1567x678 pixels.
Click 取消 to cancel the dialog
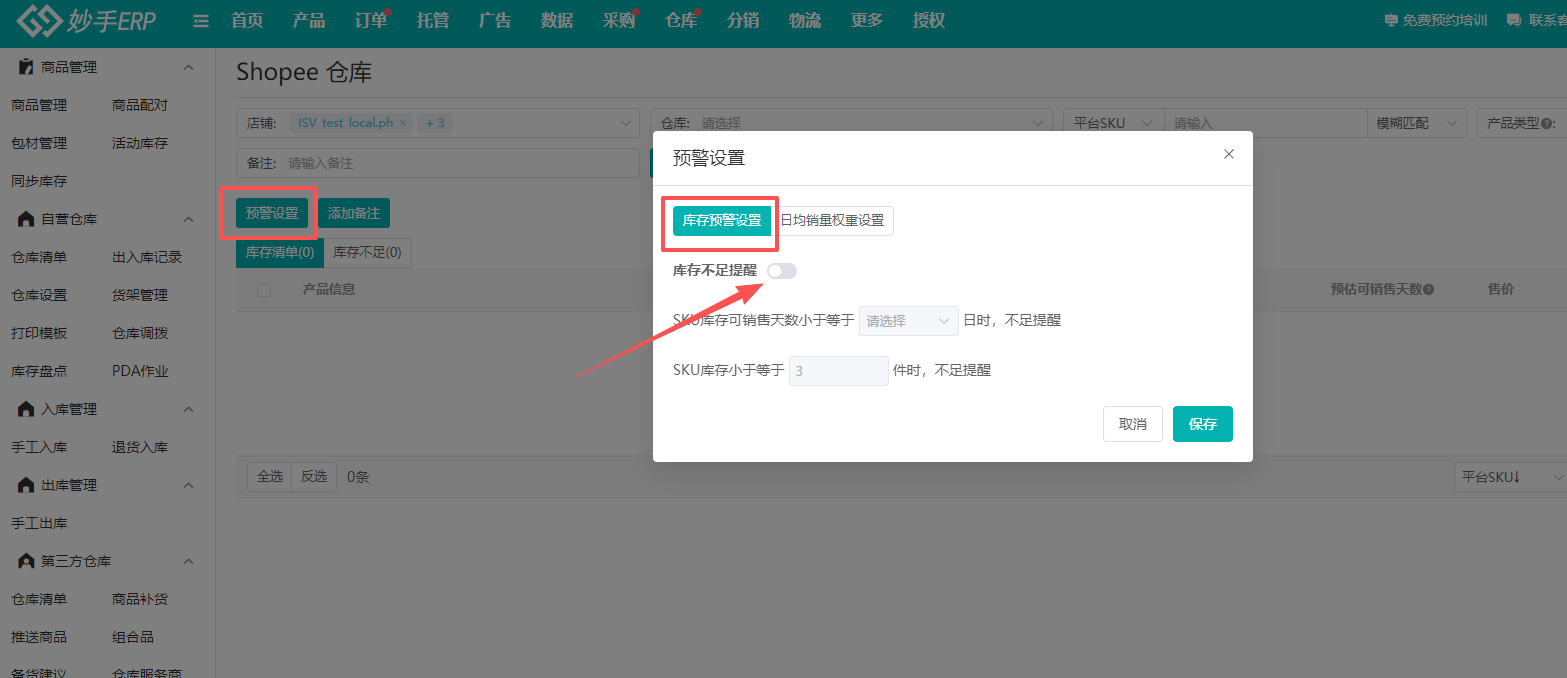(x=1133, y=424)
